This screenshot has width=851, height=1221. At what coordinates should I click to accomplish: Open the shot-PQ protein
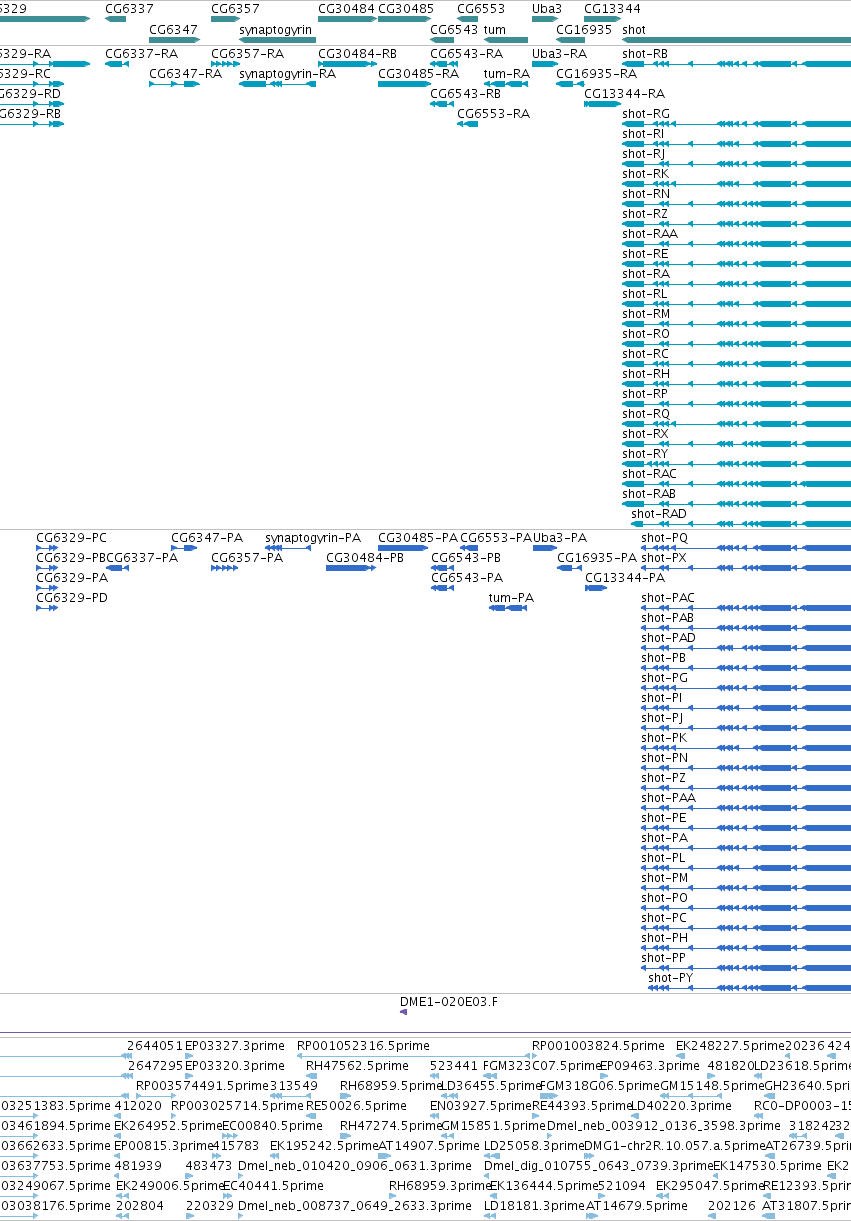(x=665, y=537)
